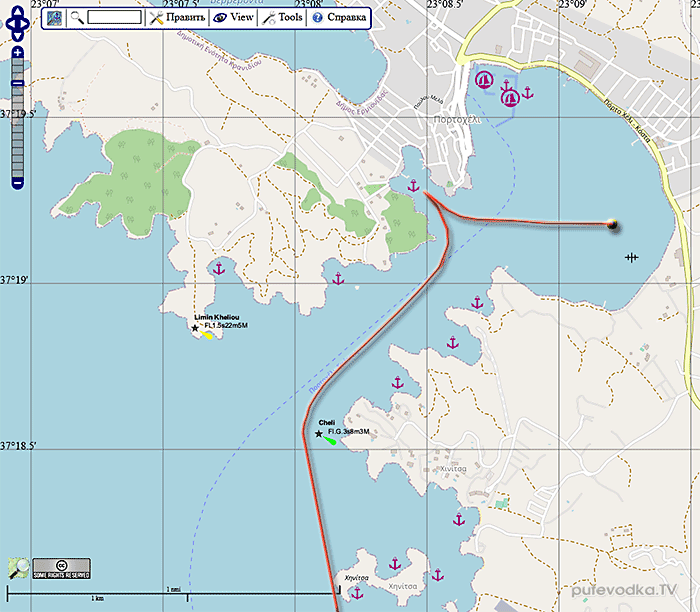This screenshot has height=612, width=700.
Task: Click the wreck symbol below the track endpoint
Action: coord(631,258)
